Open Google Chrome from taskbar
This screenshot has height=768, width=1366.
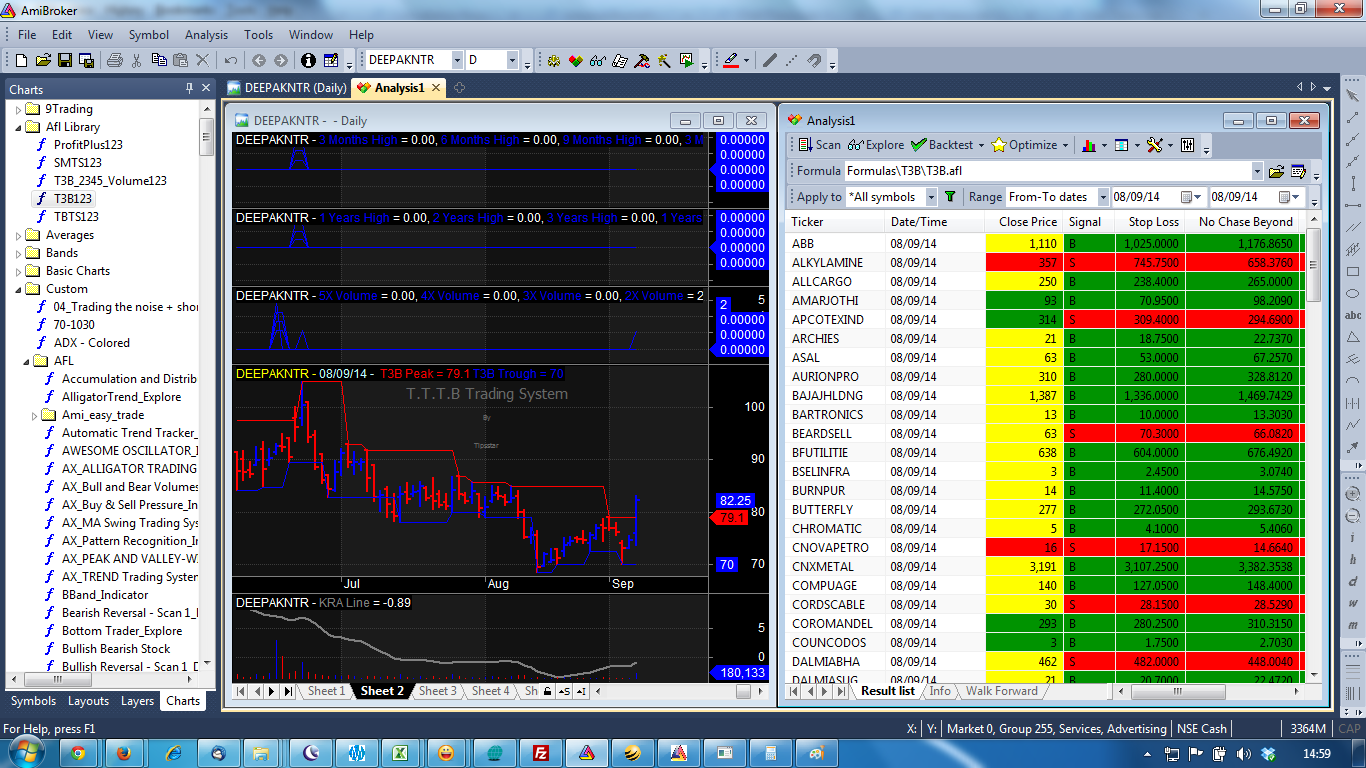pos(77,752)
